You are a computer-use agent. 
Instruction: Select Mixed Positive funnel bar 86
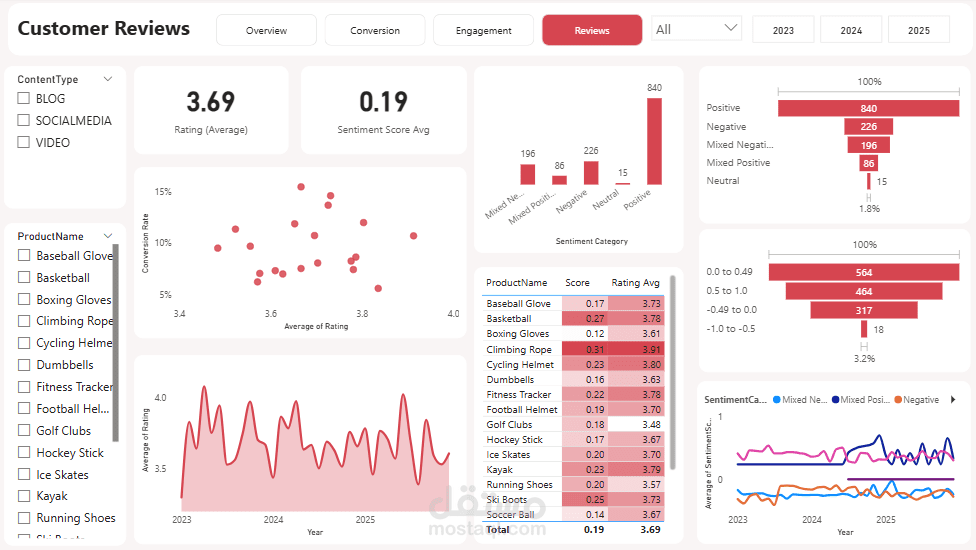868,163
